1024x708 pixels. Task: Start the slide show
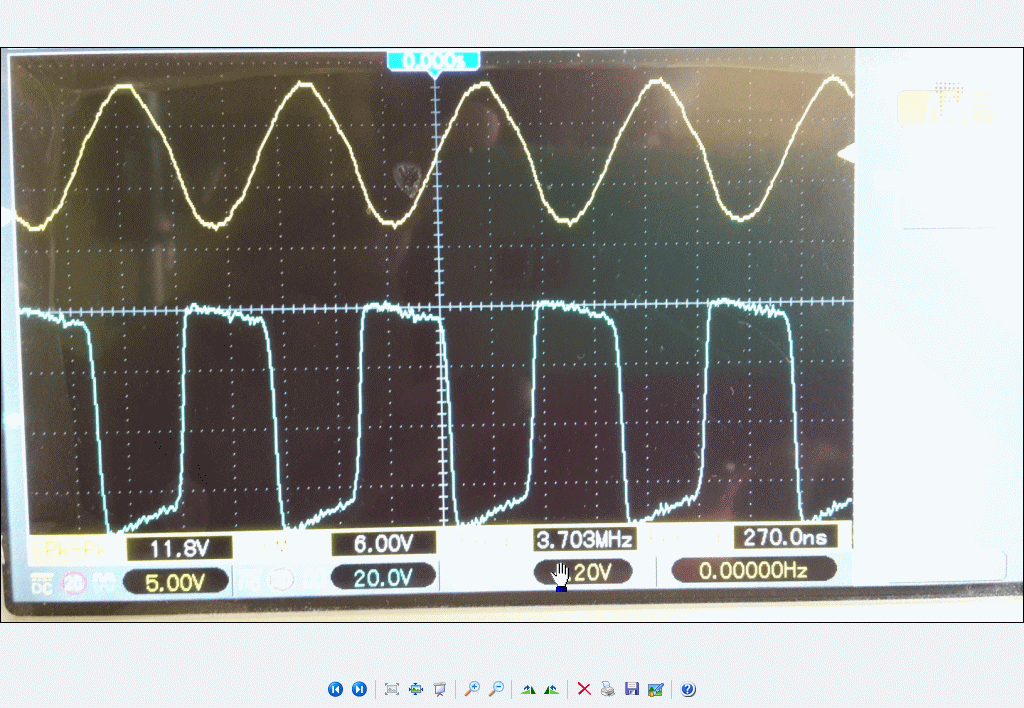coord(439,689)
